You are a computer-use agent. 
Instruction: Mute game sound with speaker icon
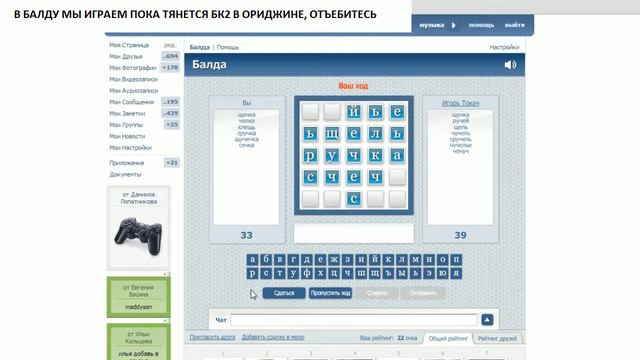coord(510,64)
